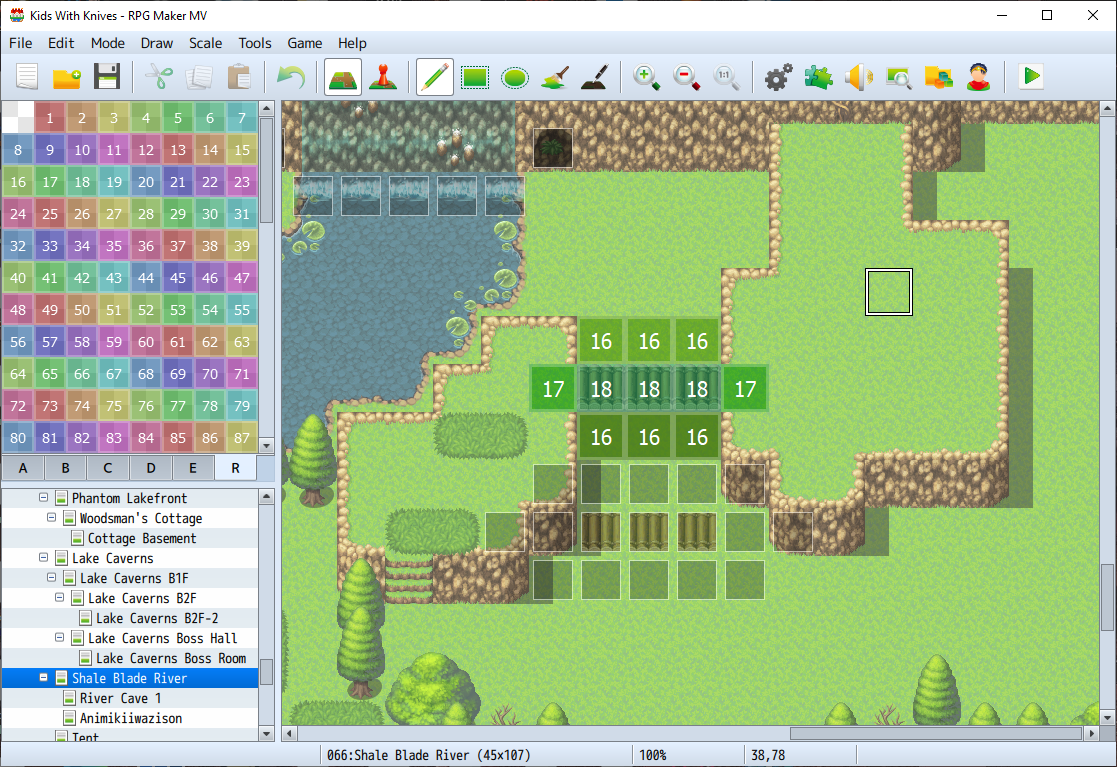Collapse the Lake Caverns Boss Hall branch
This screenshot has height=767, width=1117.
click(60, 637)
